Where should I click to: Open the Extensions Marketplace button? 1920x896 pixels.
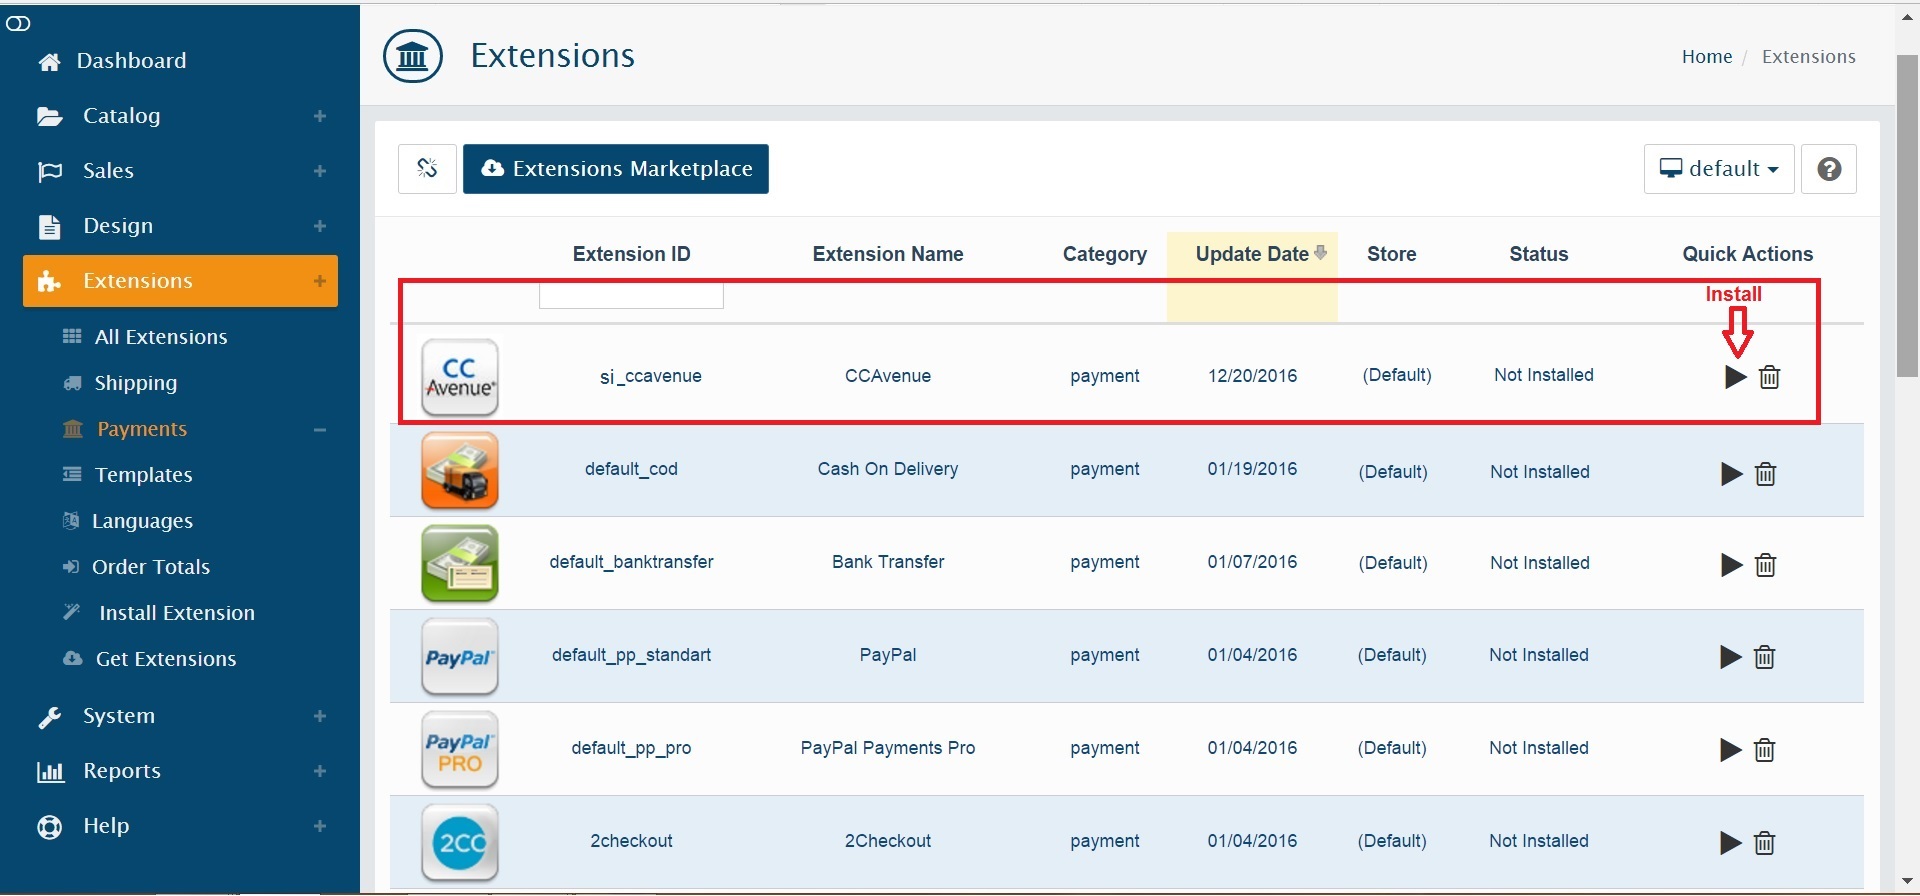[616, 169]
